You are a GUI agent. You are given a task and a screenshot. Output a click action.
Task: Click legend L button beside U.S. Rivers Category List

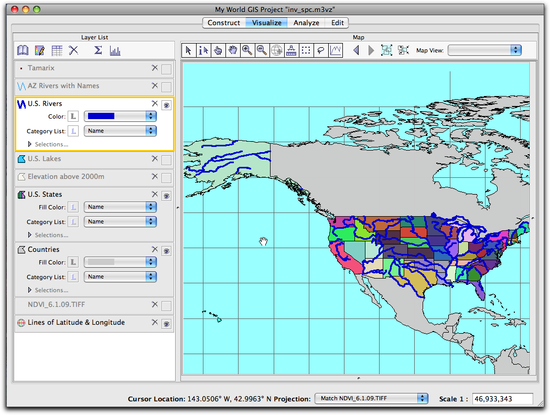click(x=73, y=131)
